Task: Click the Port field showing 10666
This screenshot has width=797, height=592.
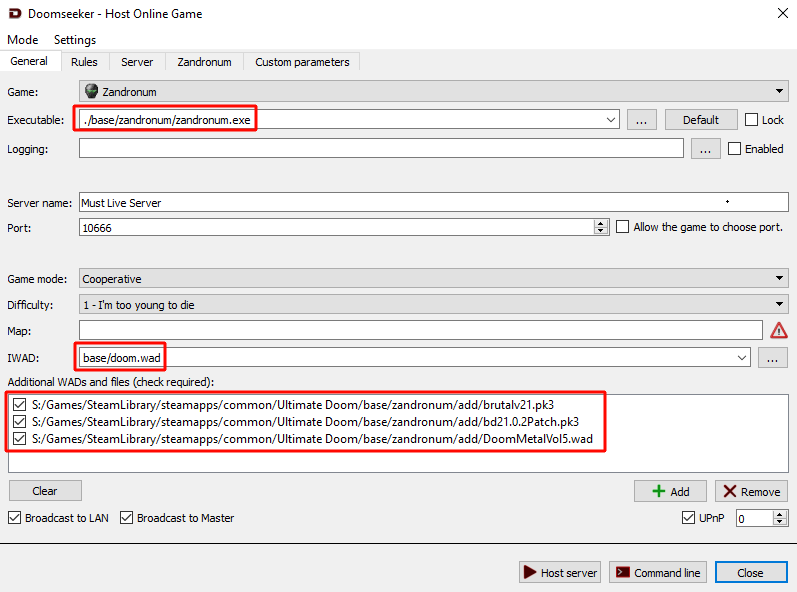Action: [x=336, y=227]
